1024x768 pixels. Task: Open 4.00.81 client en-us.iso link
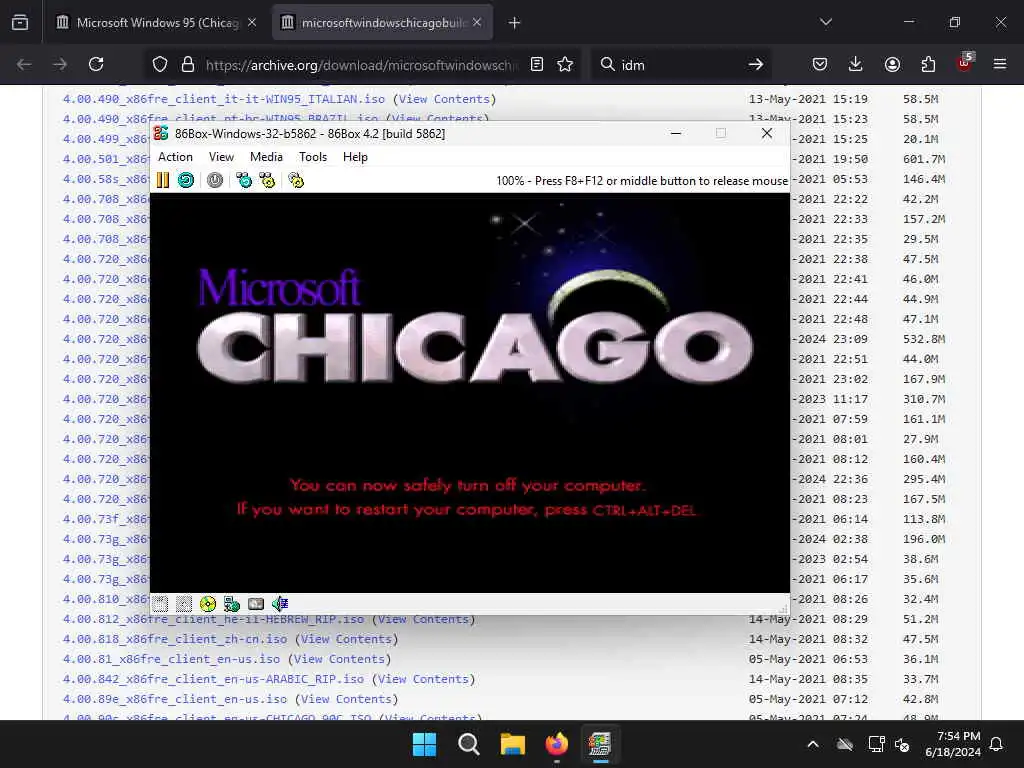pos(171,660)
